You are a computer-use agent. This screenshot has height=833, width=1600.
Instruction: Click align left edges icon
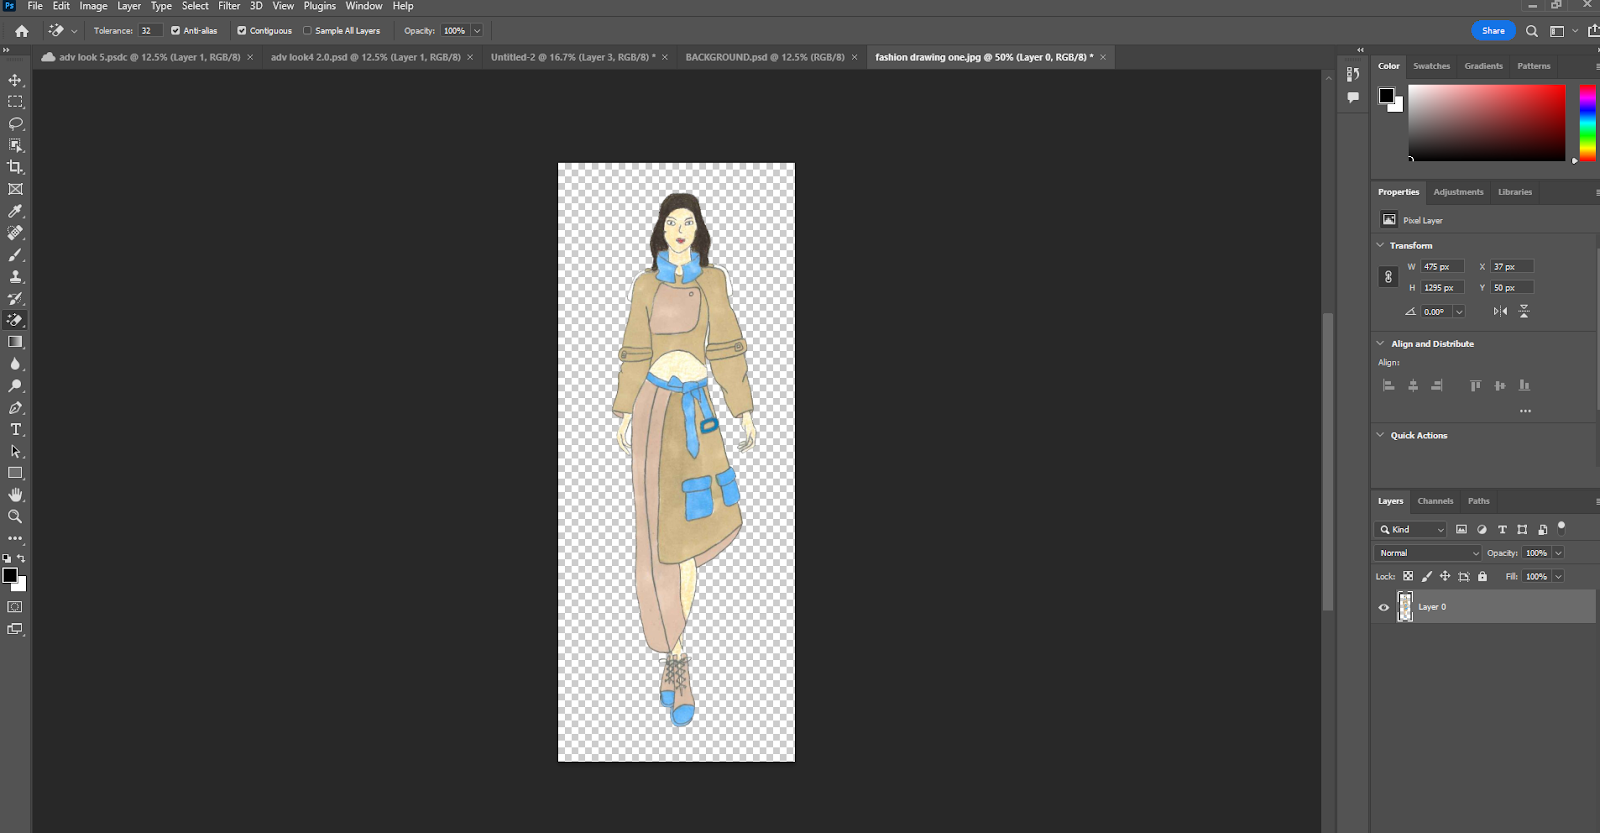click(1388, 385)
